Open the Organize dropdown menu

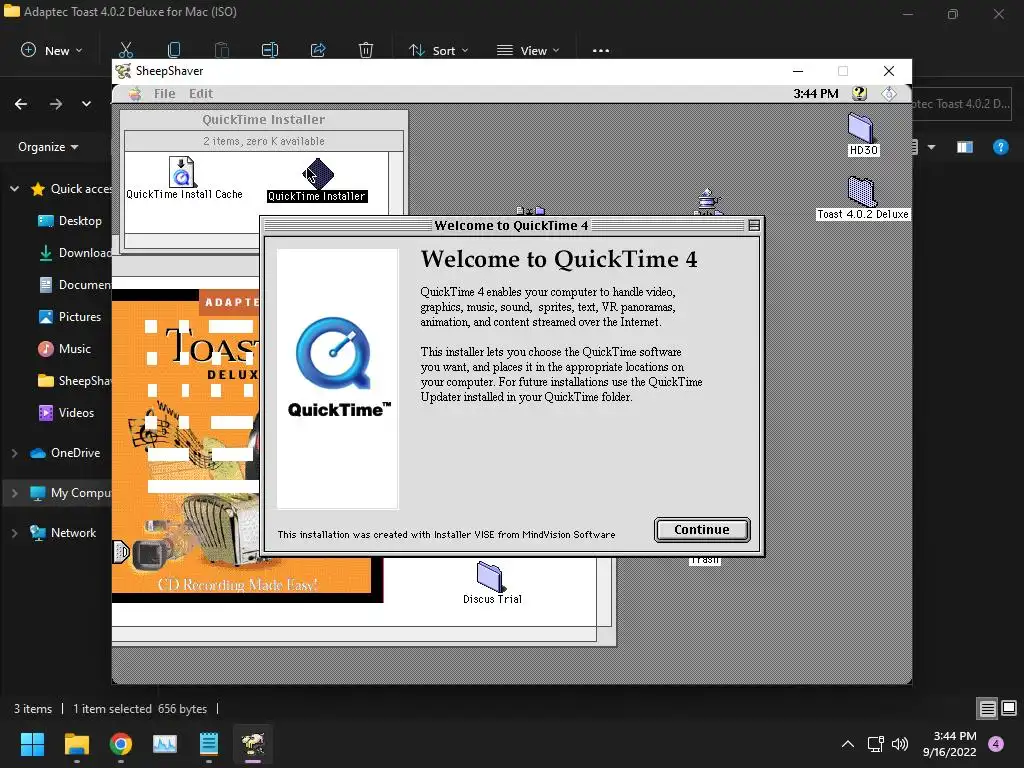click(x=48, y=147)
